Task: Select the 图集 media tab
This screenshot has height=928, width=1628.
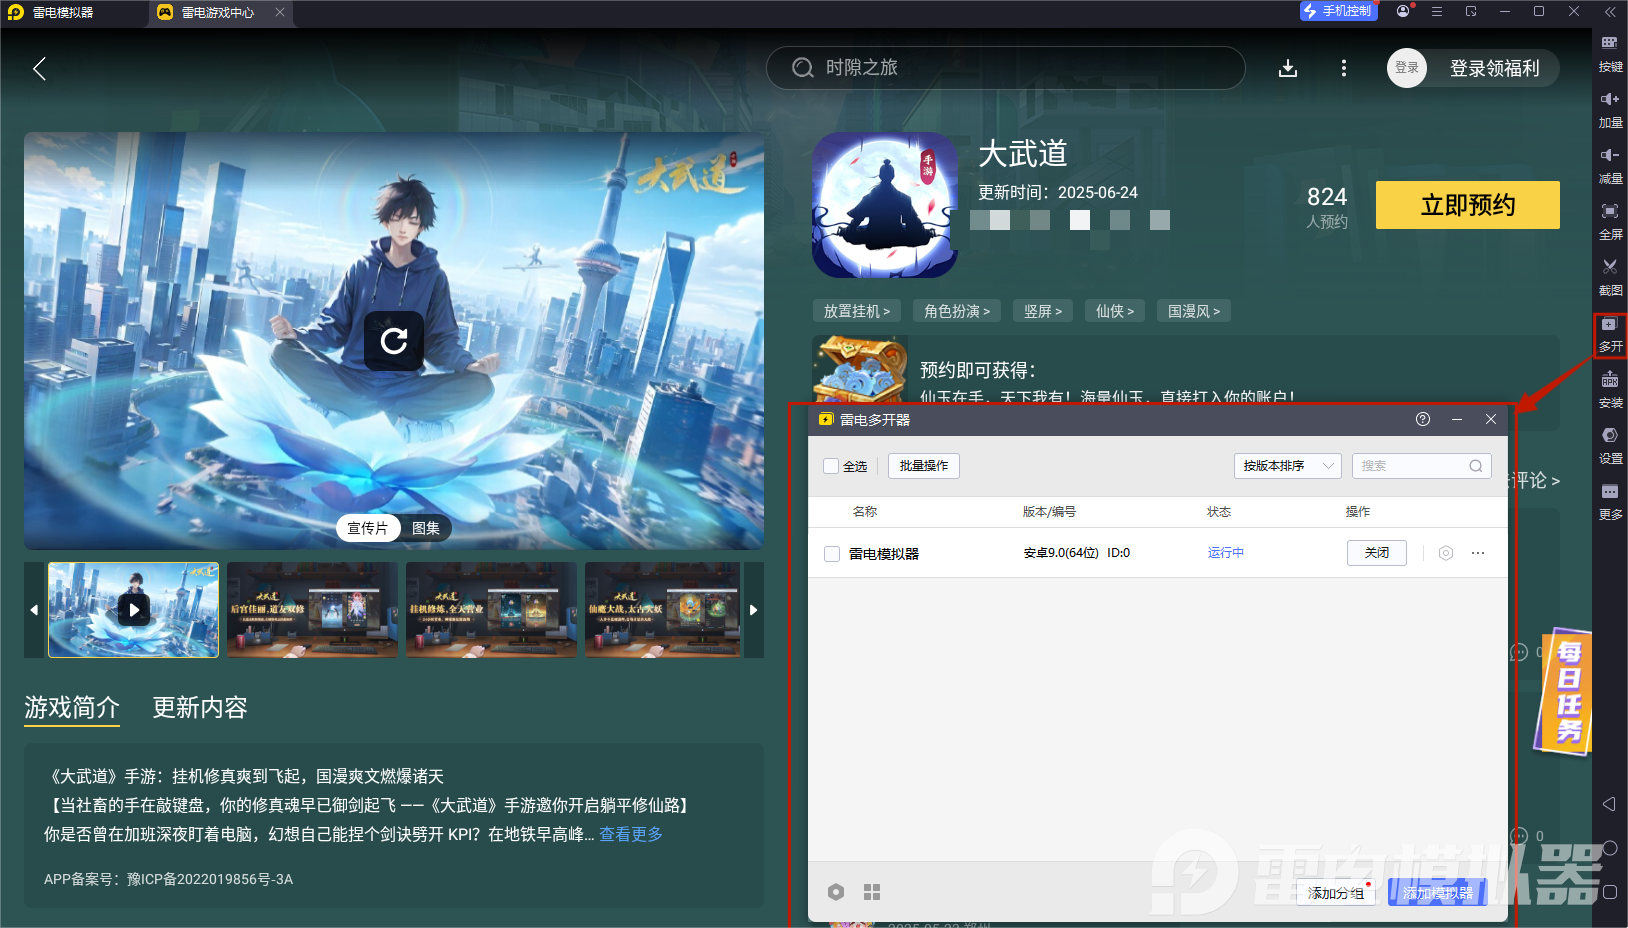Action: pyautogui.click(x=426, y=528)
